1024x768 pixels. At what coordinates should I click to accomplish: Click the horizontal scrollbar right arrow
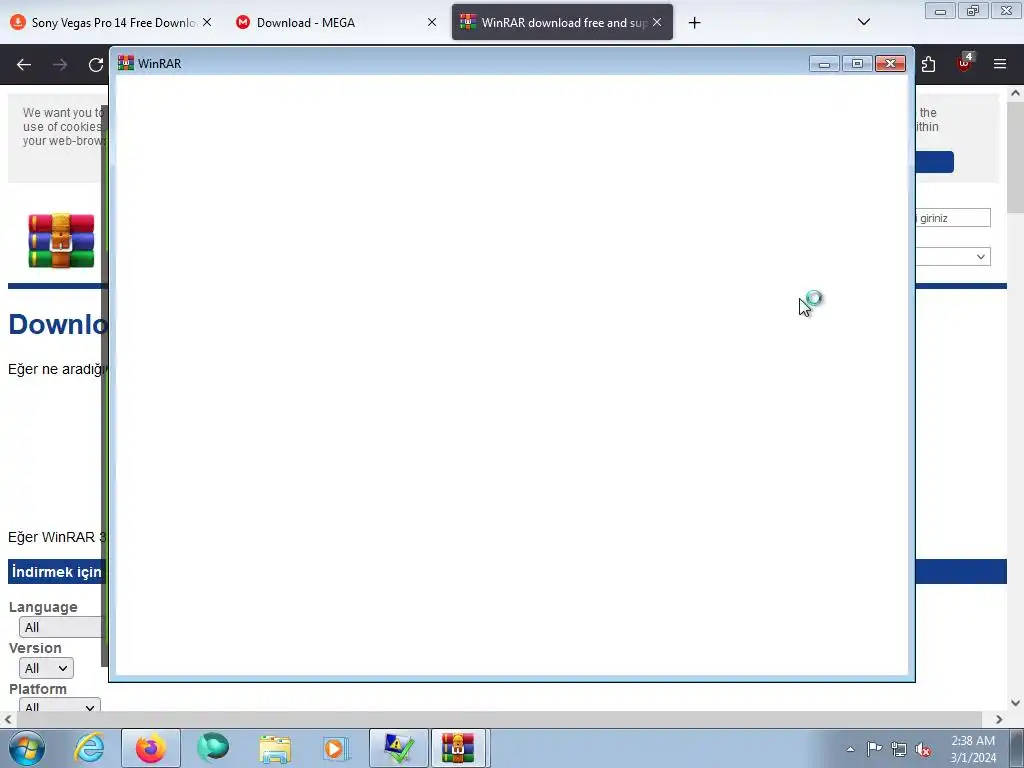(x=999, y=719)
